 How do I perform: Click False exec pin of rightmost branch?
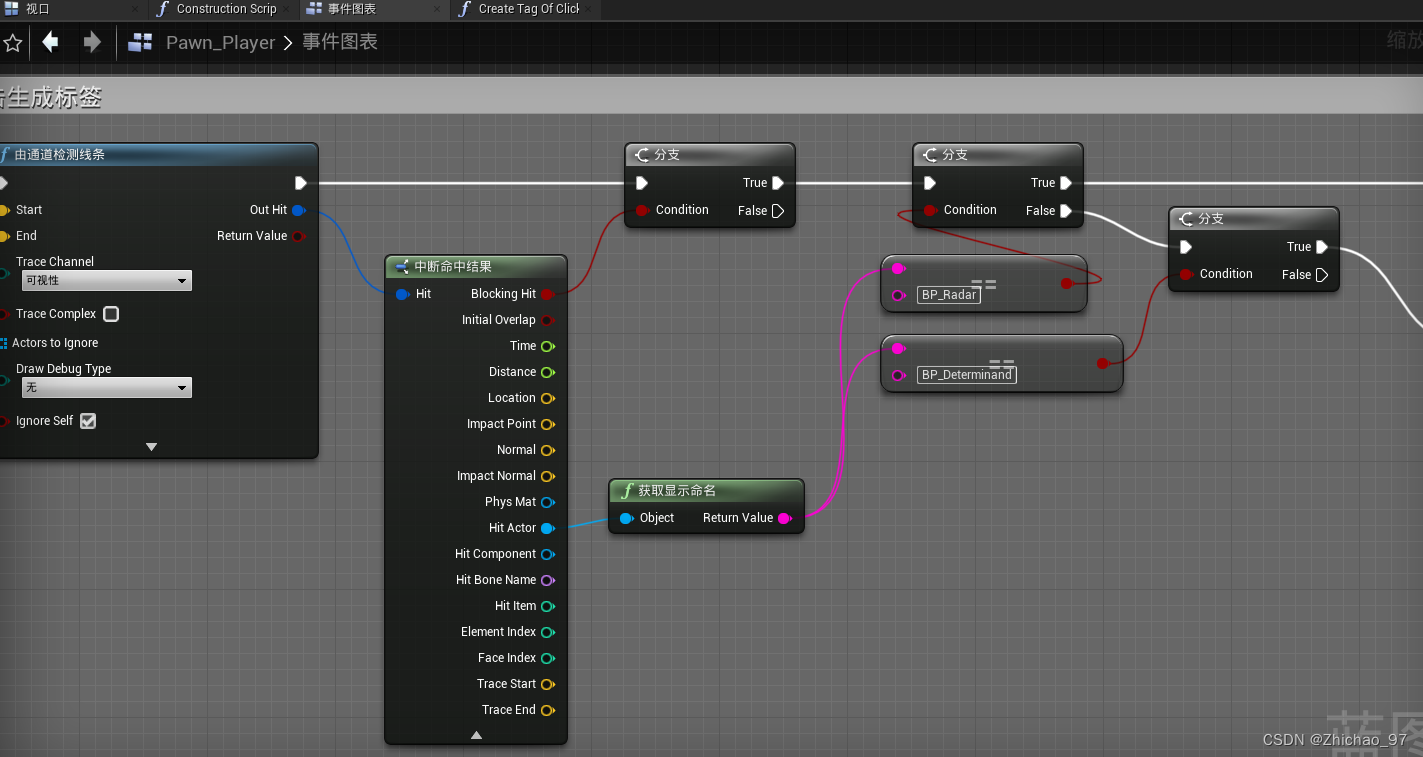click(x=1322, y=275)
